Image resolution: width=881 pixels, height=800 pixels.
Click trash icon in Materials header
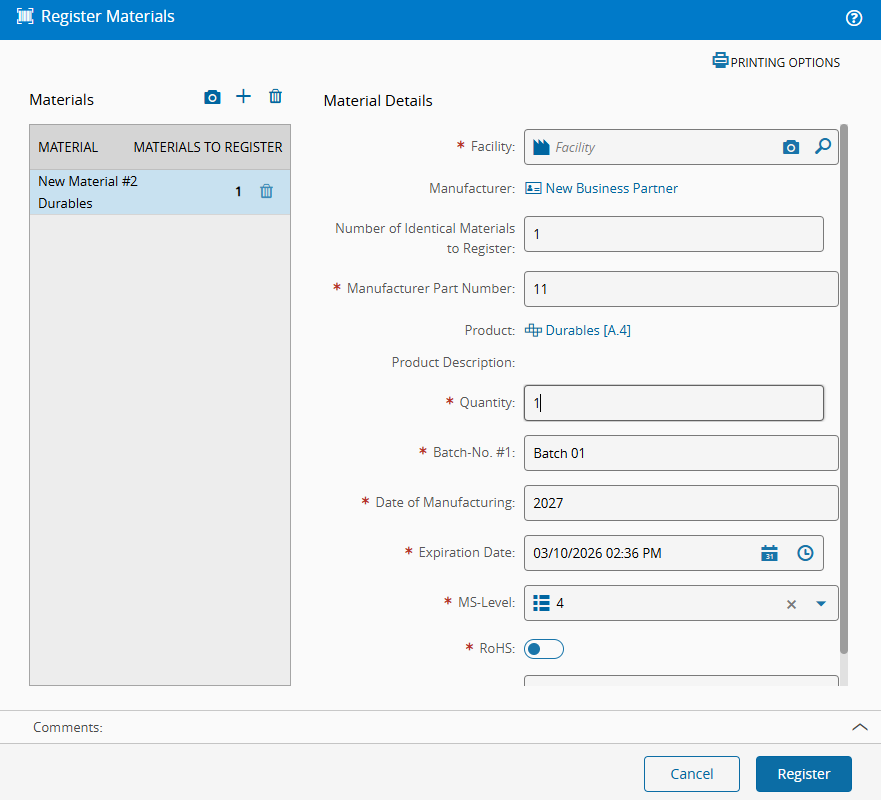(x=276, y=96)
